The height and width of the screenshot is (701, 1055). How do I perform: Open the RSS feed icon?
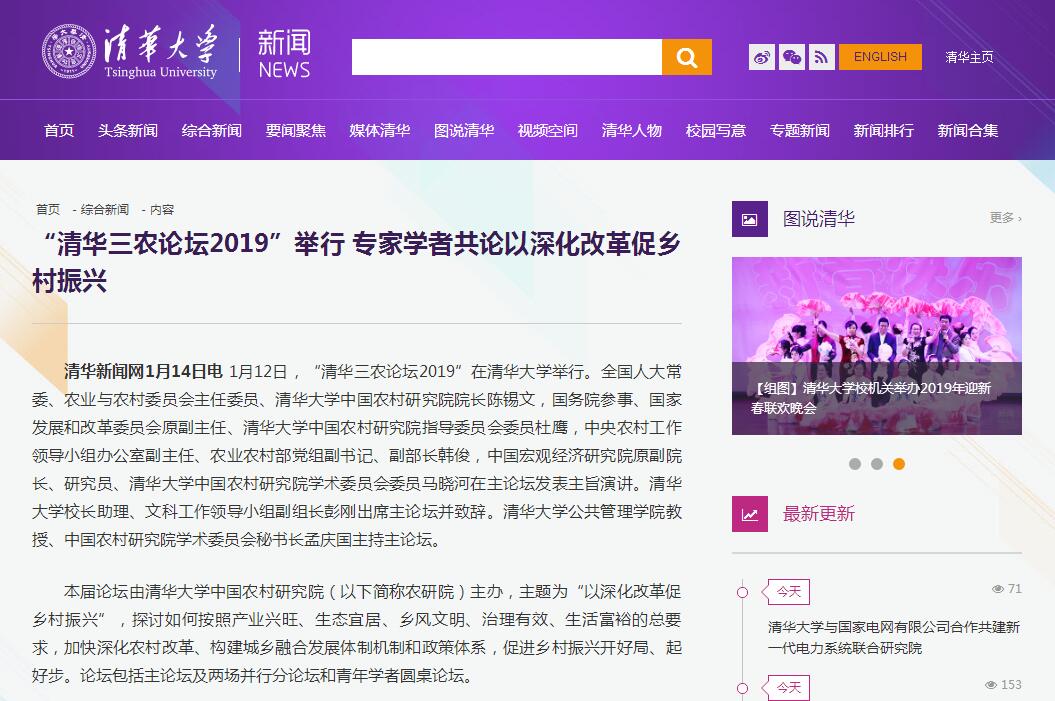822,57
